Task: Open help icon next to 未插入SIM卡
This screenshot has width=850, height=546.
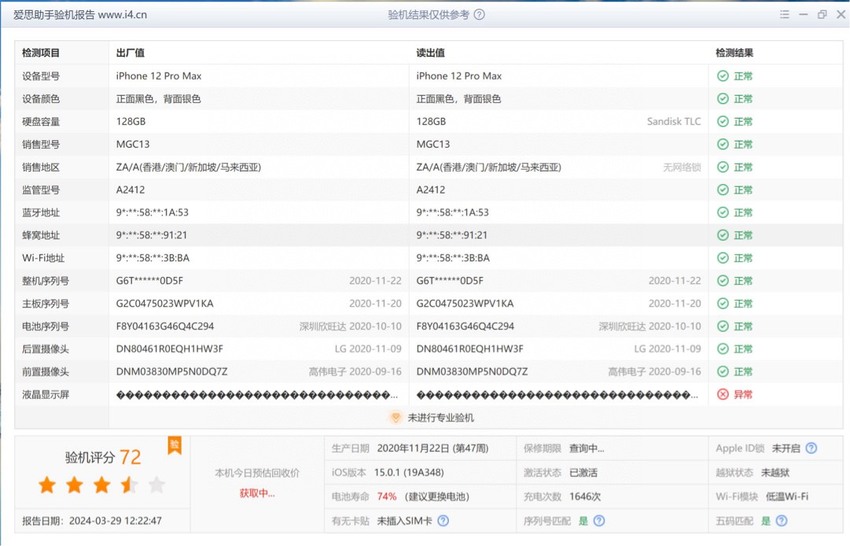Action: click(443, 521)
